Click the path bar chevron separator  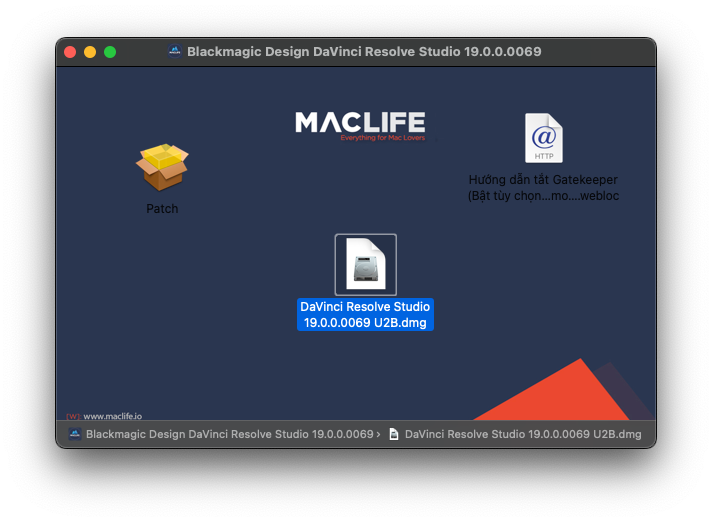[x=378, y=434]
